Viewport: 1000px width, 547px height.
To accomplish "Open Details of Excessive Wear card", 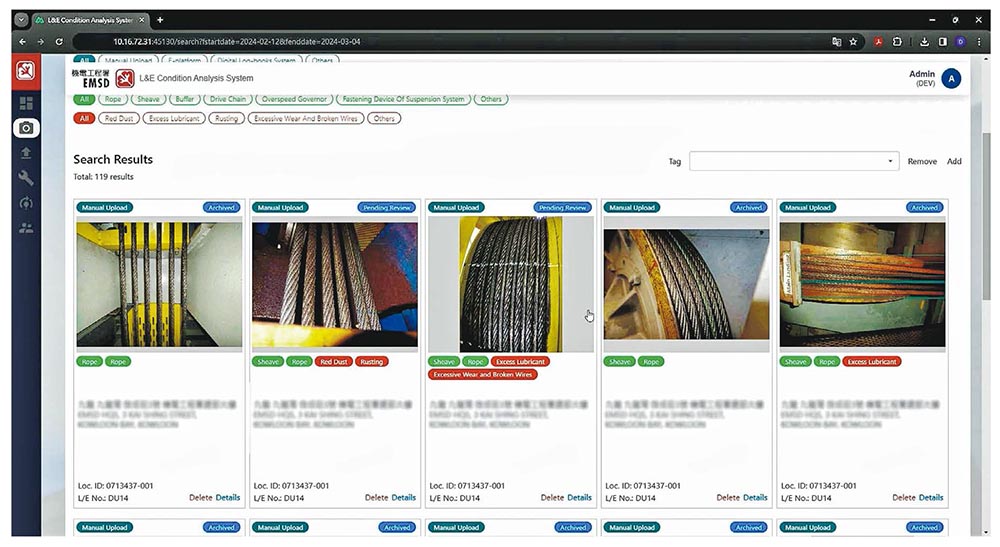I will pos(579,497).
